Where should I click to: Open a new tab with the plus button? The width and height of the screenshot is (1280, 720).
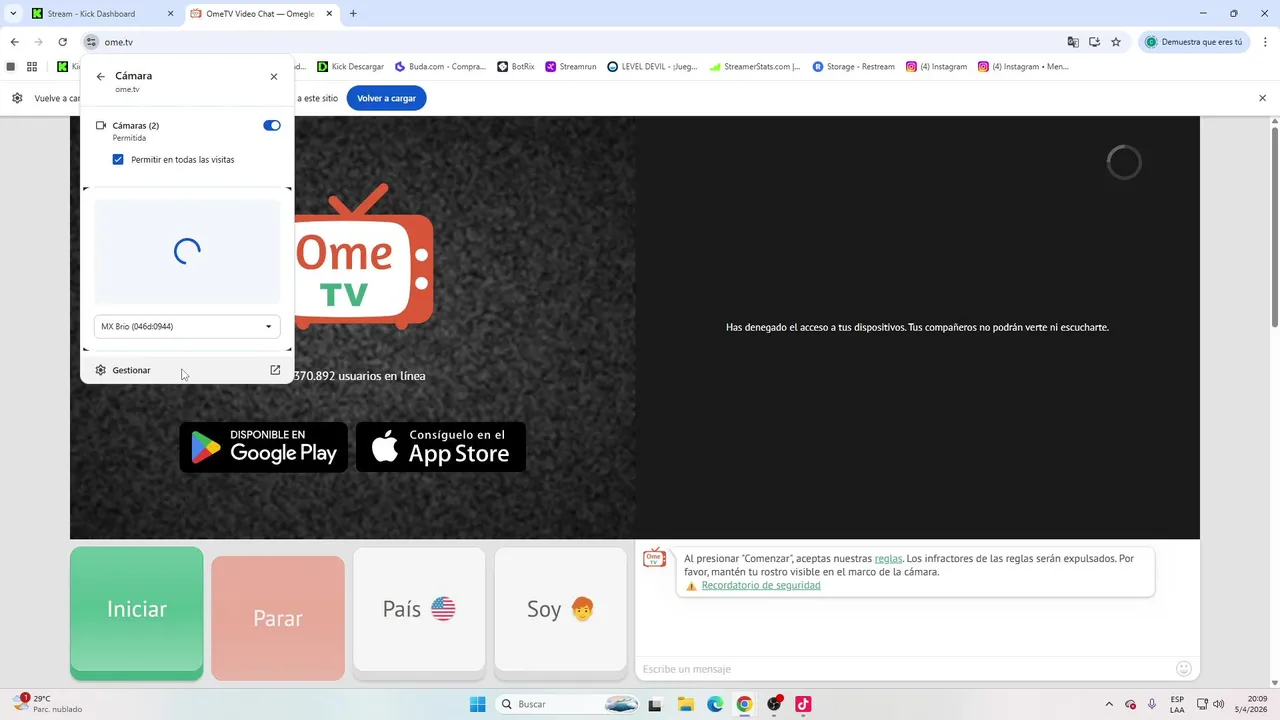pos(353,14)
